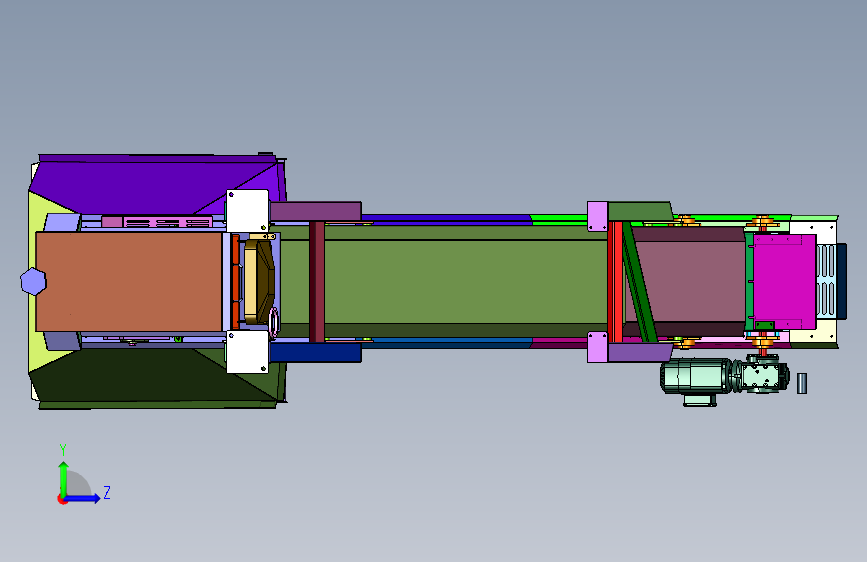Select the upper pink corner bracket

597,216
